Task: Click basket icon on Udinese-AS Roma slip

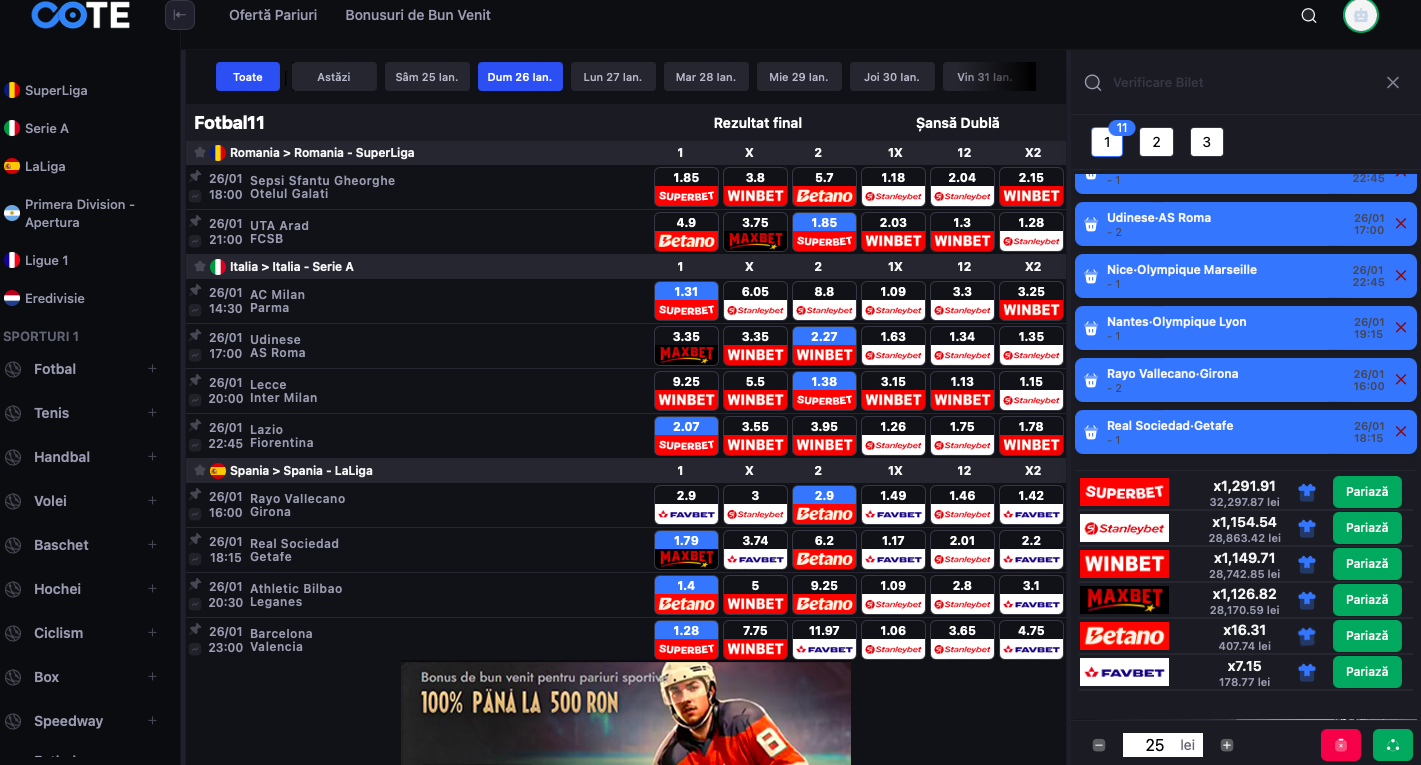Action: click(x=1091, y=225)
